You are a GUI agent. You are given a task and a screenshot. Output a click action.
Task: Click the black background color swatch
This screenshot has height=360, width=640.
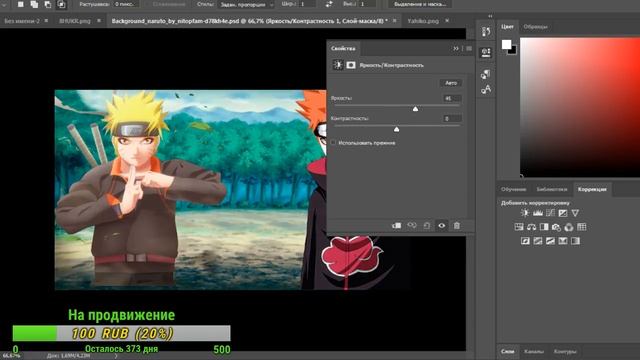[513, 51]
